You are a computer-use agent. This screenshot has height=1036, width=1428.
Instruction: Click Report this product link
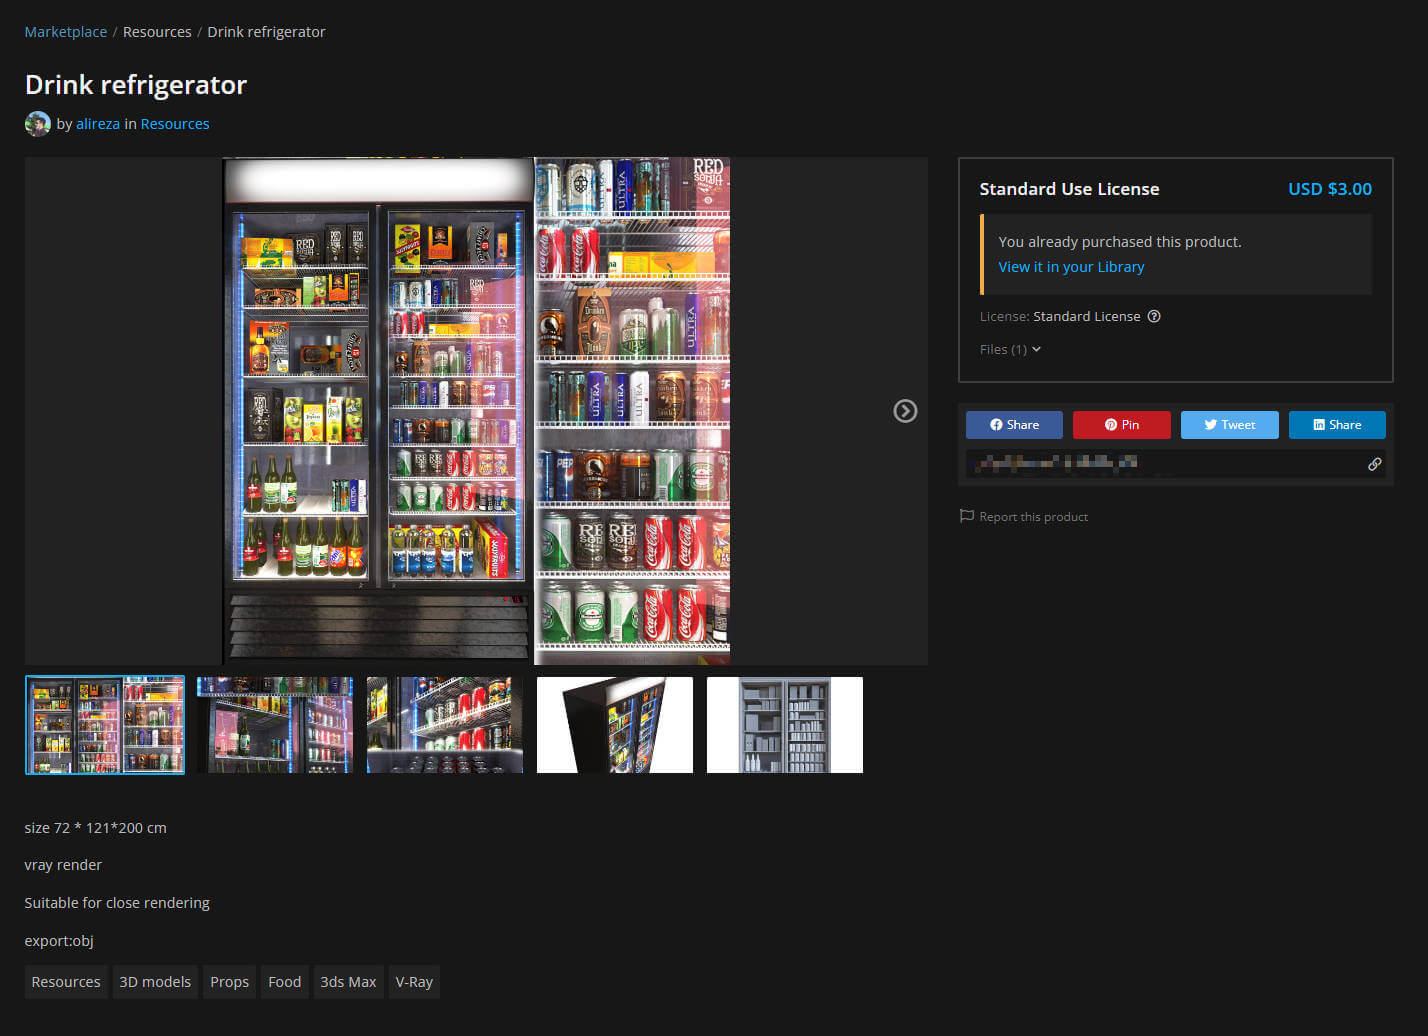tap(1033, 517)
